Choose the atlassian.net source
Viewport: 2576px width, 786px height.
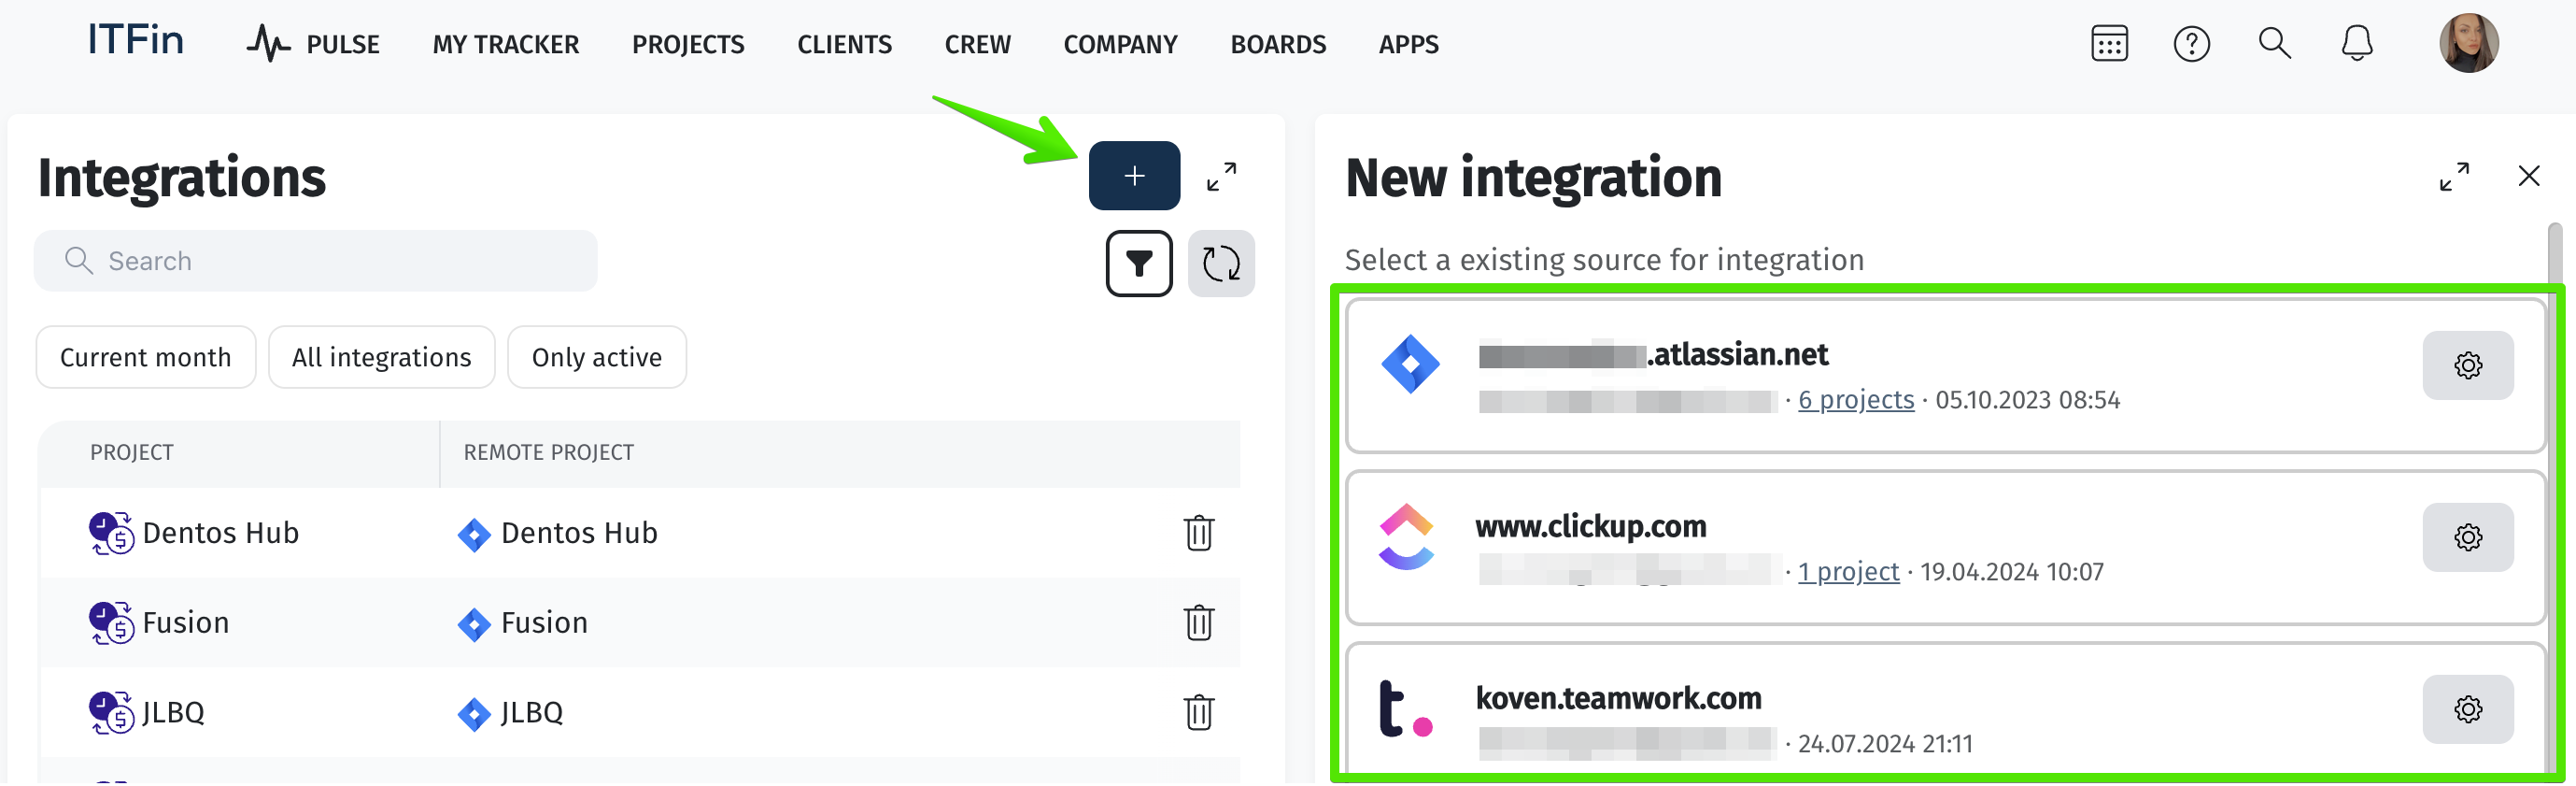point(1944,376)
